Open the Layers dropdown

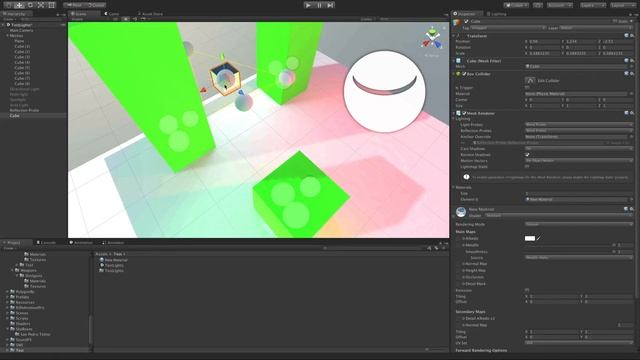pyautogui.click(x=593, y=5)
